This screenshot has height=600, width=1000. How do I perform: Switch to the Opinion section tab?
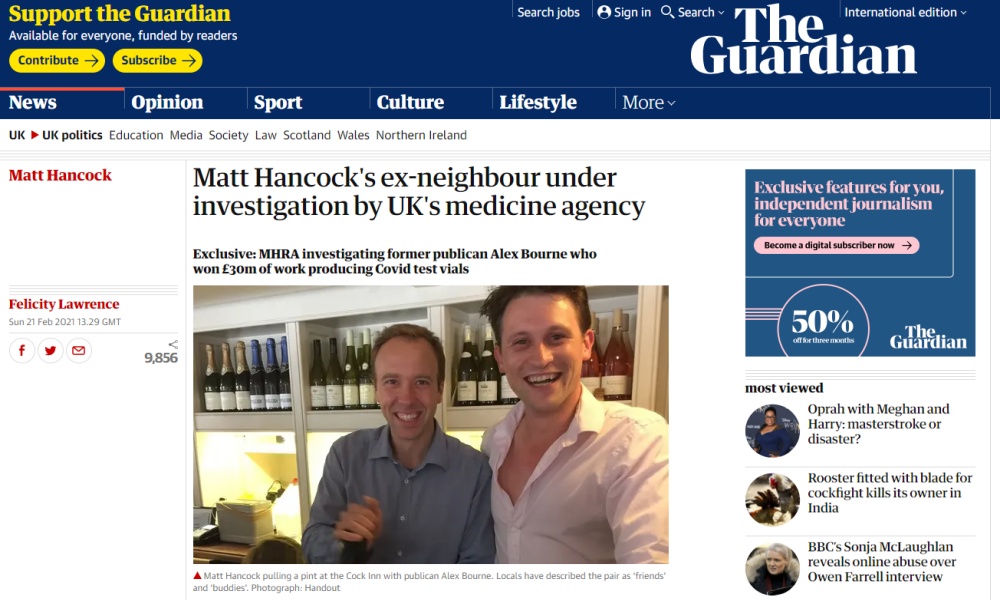pos(167,103)
